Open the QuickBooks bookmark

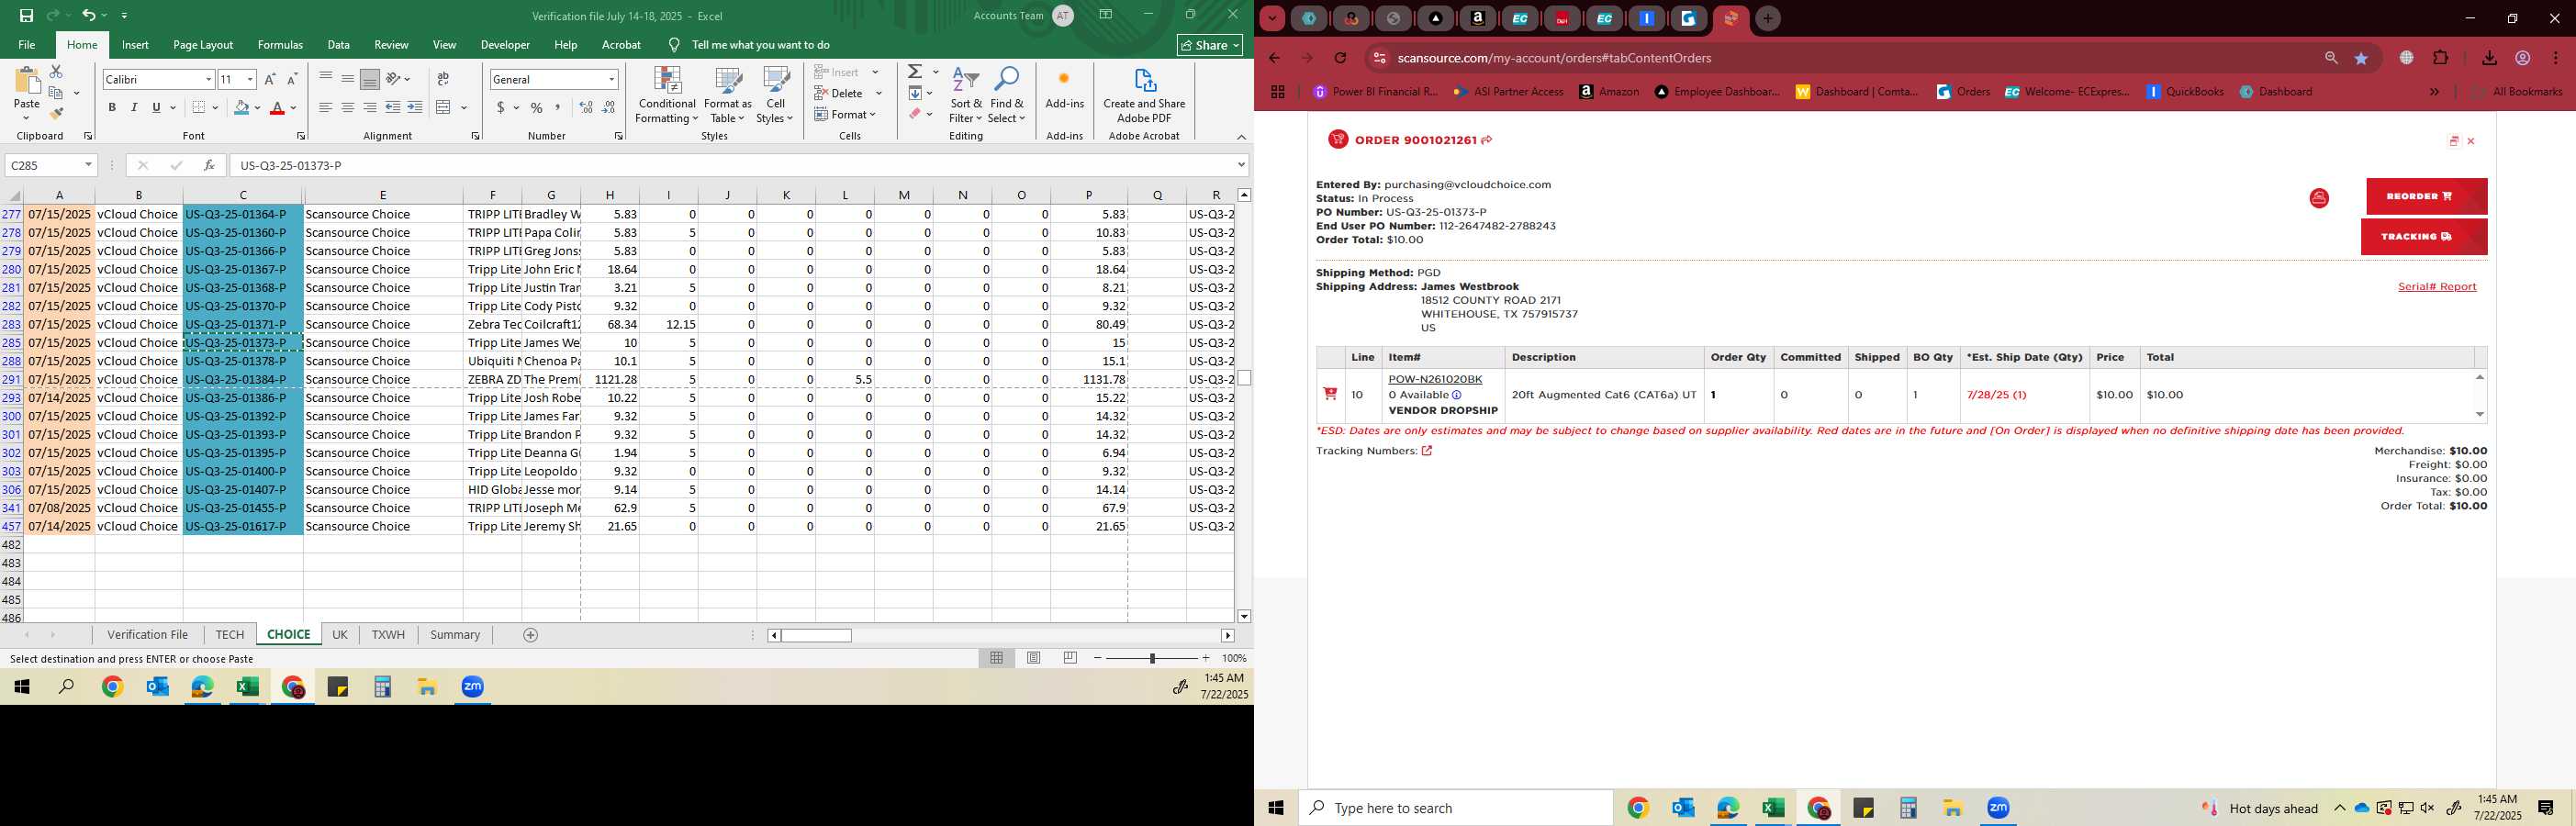[2185, 91]
